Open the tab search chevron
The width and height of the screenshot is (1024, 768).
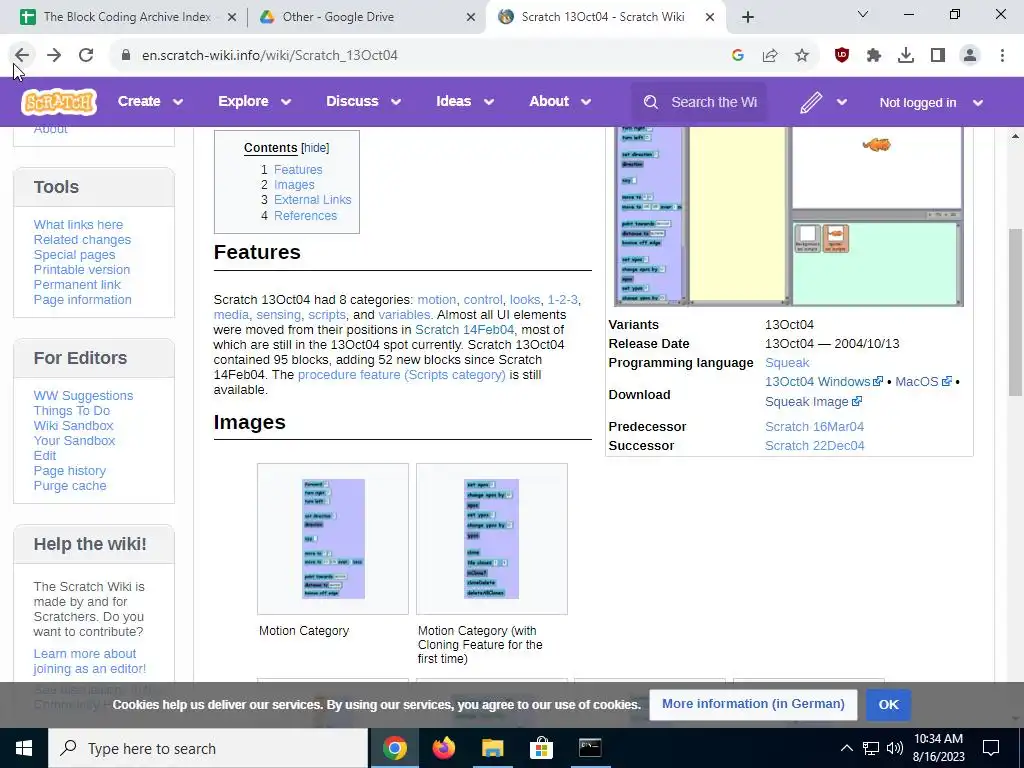point(863,14)
